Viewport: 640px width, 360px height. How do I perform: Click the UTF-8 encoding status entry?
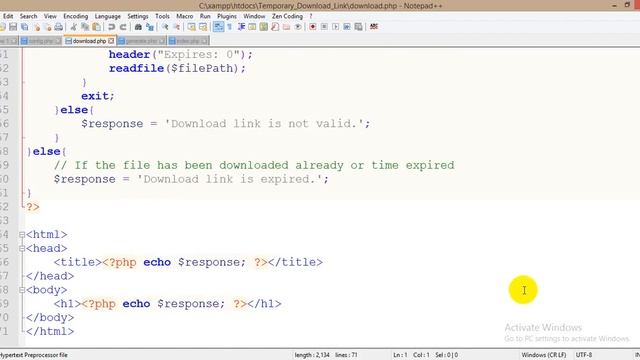coord(584,355)
